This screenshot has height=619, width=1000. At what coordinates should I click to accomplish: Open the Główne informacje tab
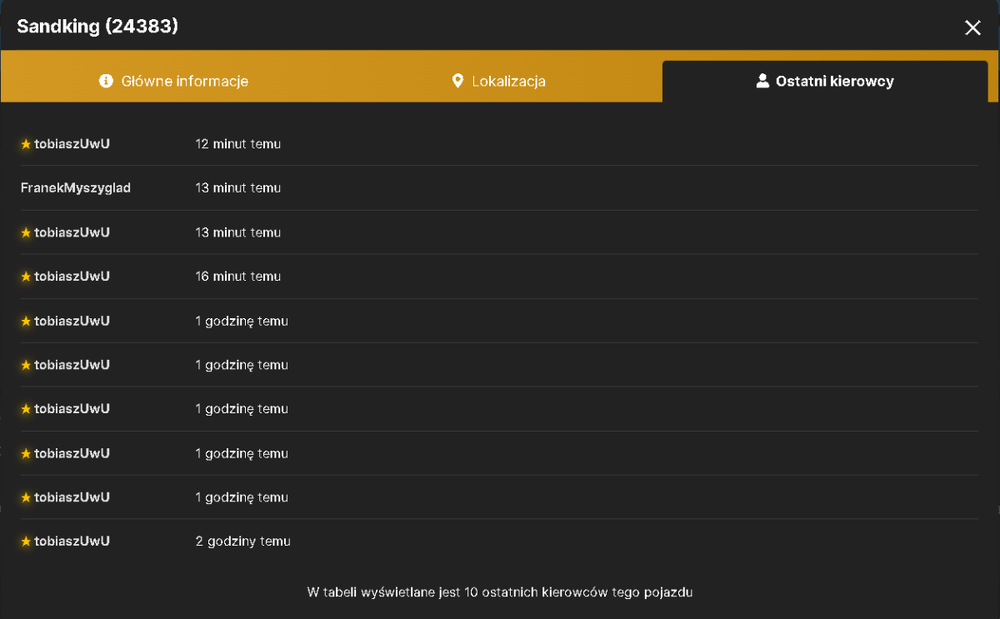tap(173, 81)
